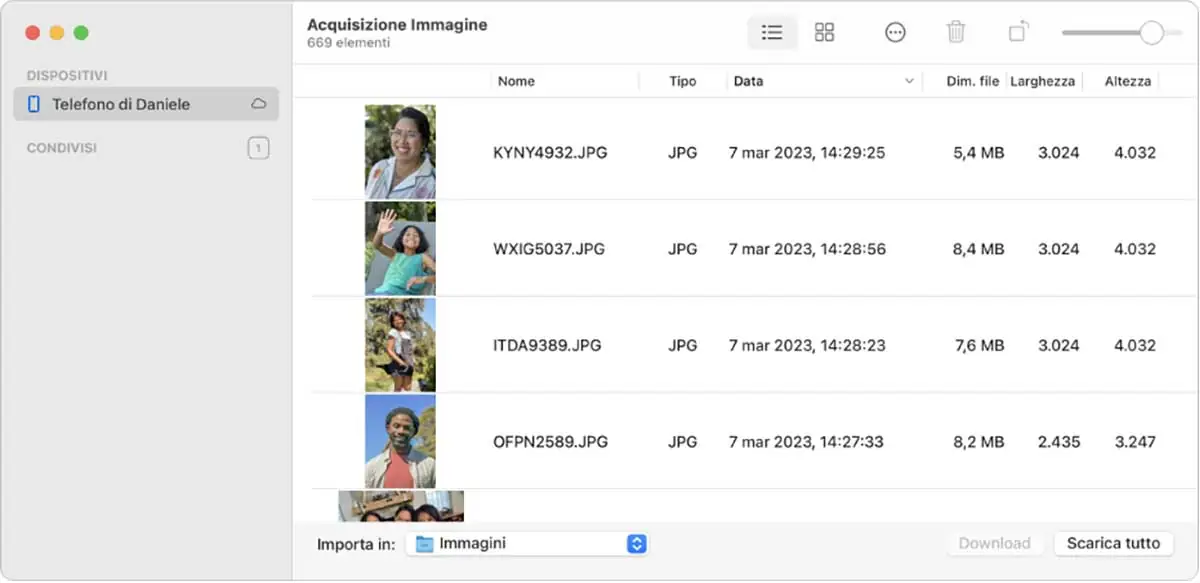1200x583 pixels.
Task: Open the Importa in destination dropdown
Action: tap(636, 543)
